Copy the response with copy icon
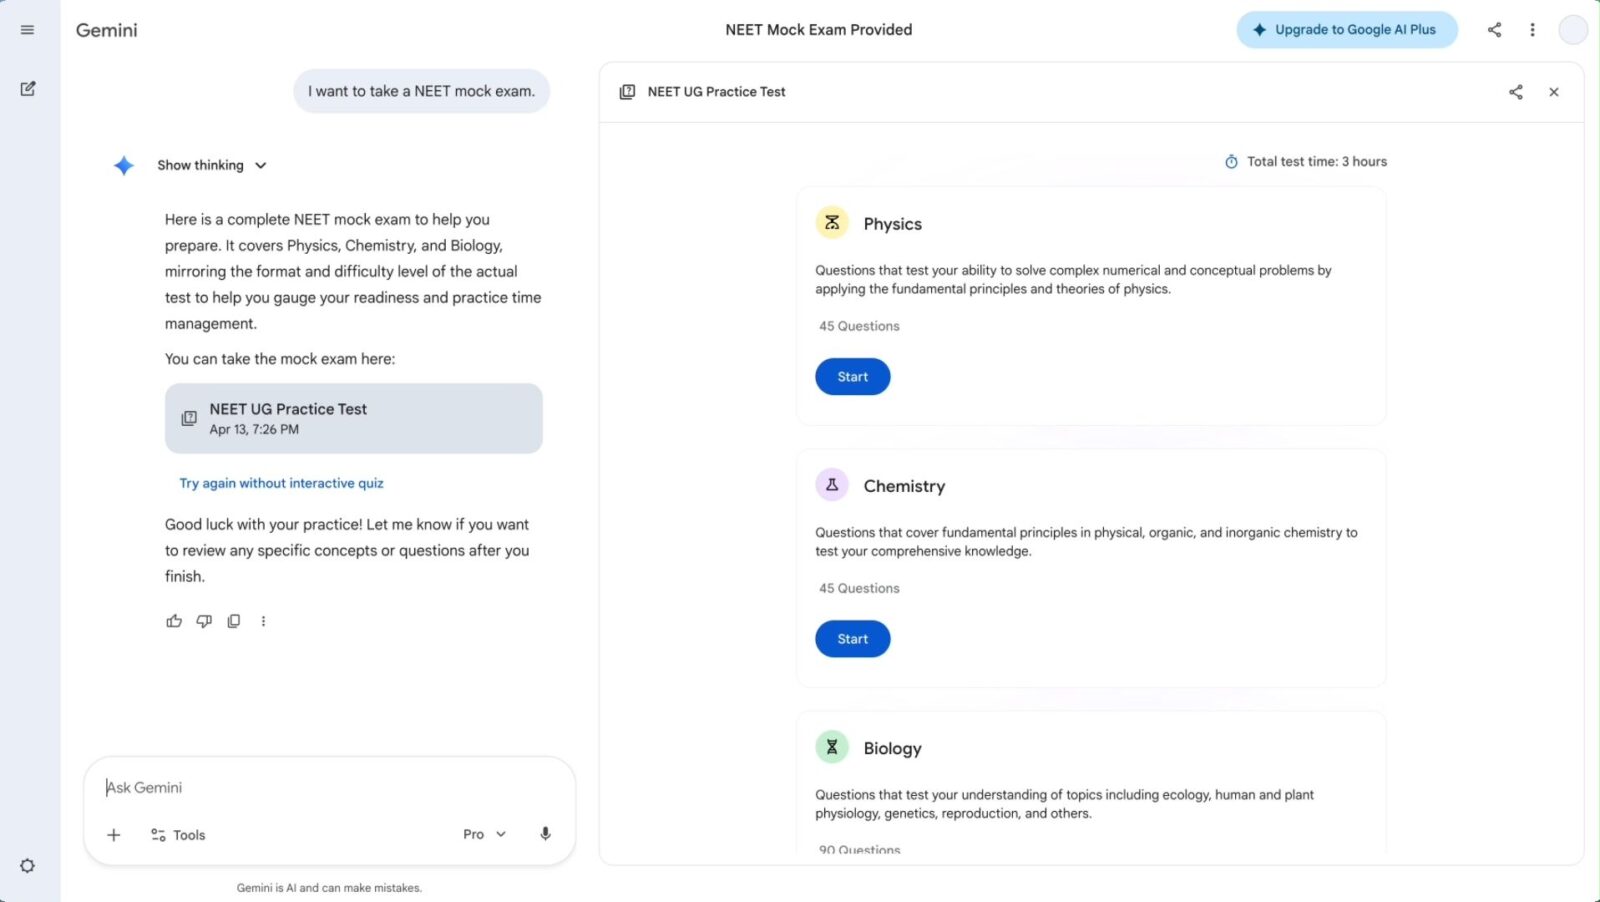 coord(234,621)
